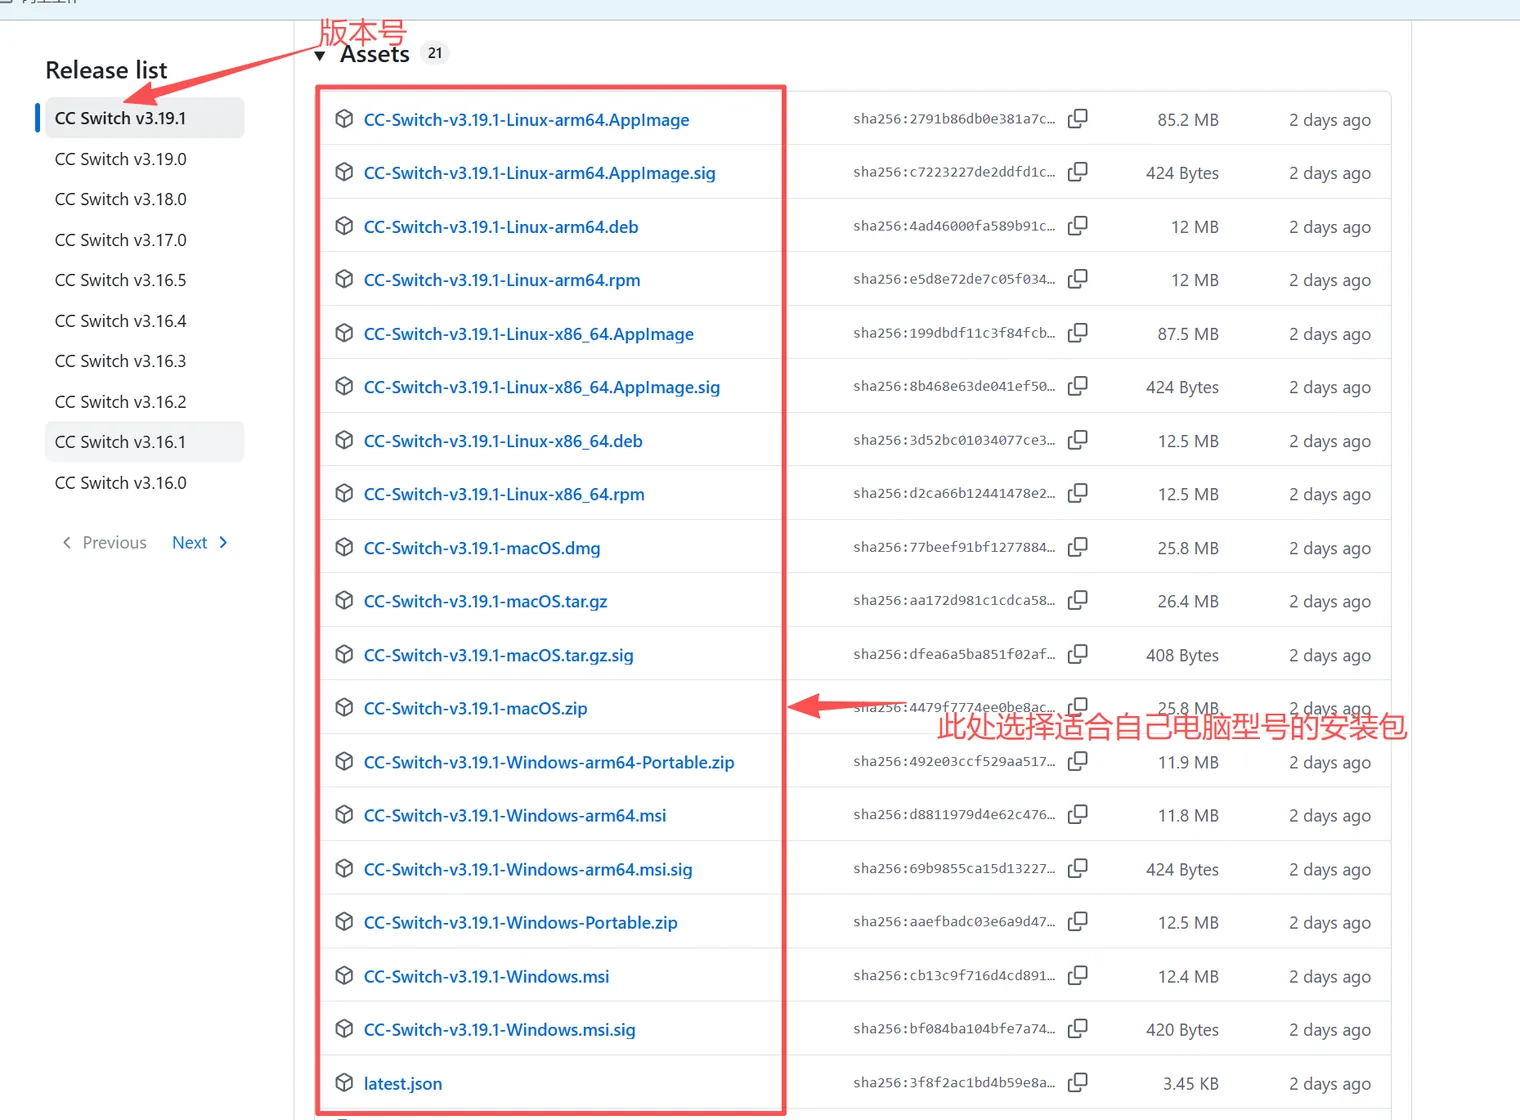Download the latest.json file
Image resolution: width=1520 pixels, height=1120 pixels.
[403, 1083]
